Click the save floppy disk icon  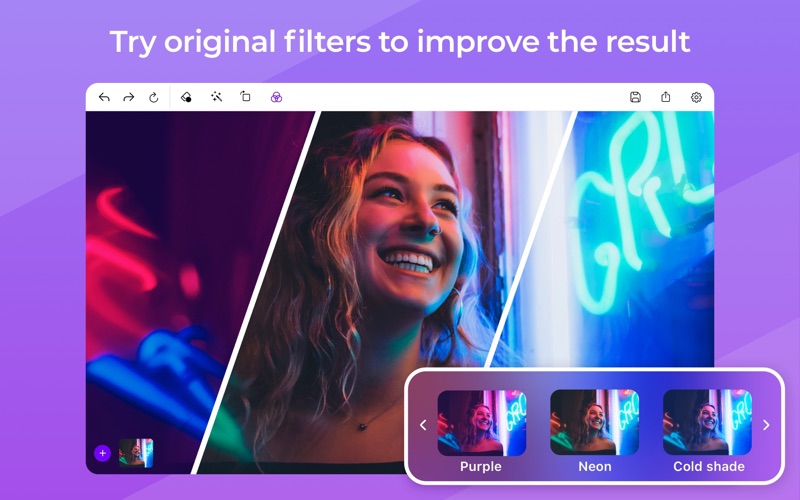[x=635, y=97]
